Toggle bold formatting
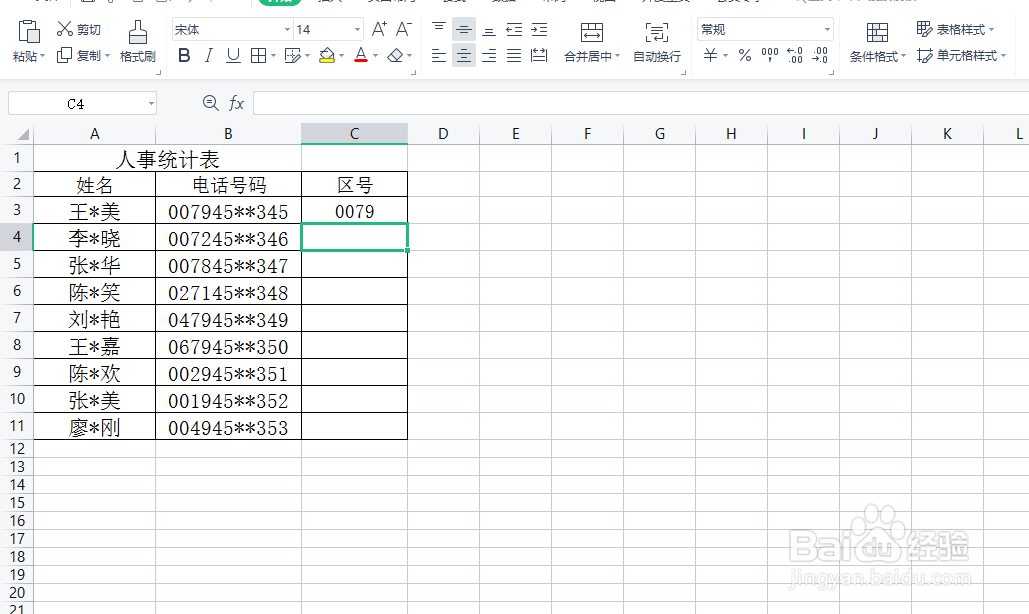This screenshot has width=1029, height=614. tap(184, 56)
